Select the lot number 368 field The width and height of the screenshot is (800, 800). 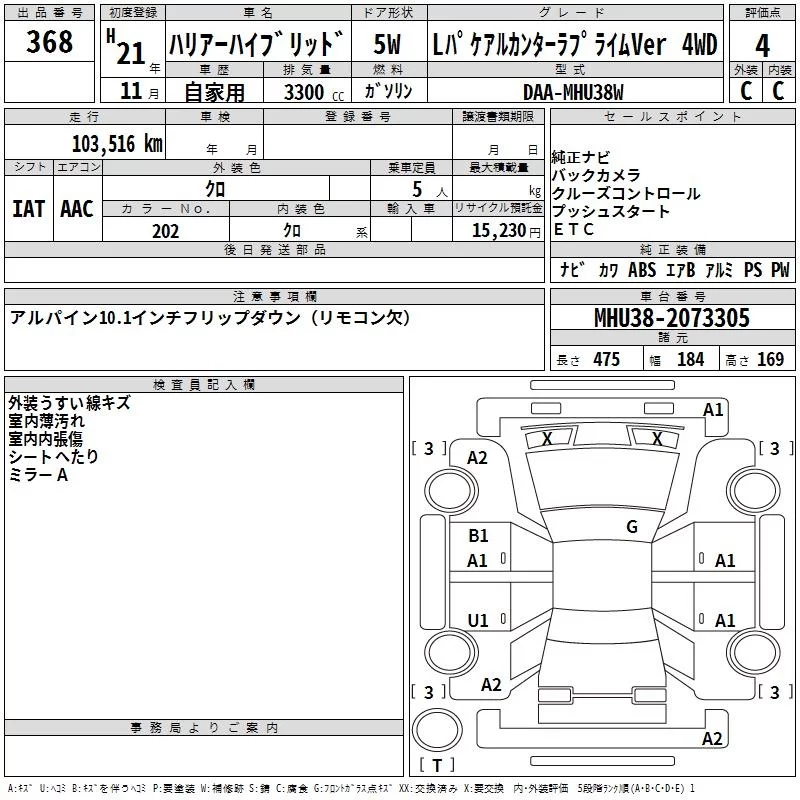(x=49, y=41)
